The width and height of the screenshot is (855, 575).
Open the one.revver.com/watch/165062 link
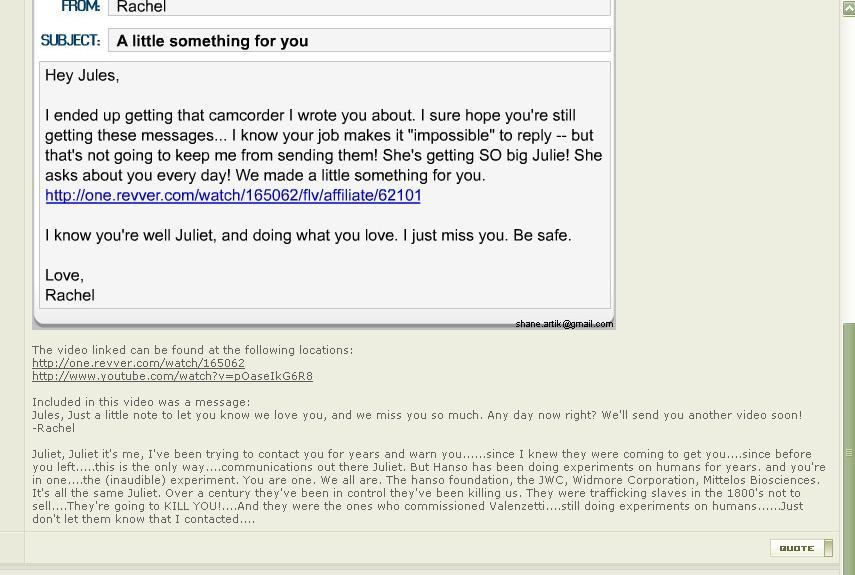[139, 363]
